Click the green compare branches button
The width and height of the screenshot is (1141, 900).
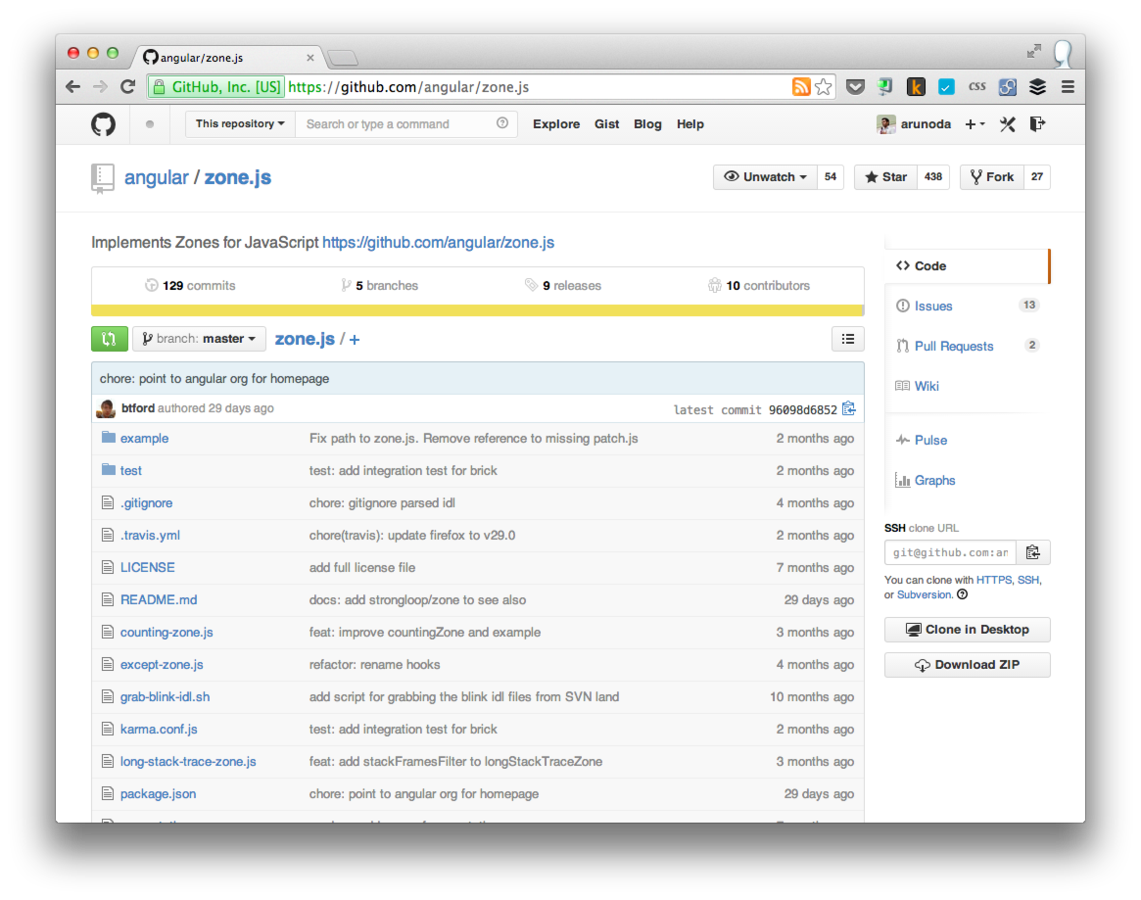pyautogui.click(x=109, y=339)
